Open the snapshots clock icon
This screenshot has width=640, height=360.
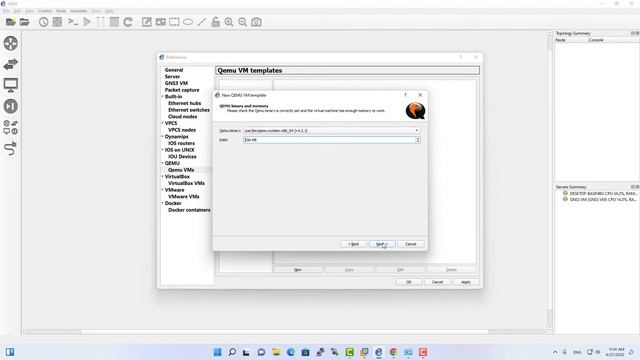(x=44, y=22)
